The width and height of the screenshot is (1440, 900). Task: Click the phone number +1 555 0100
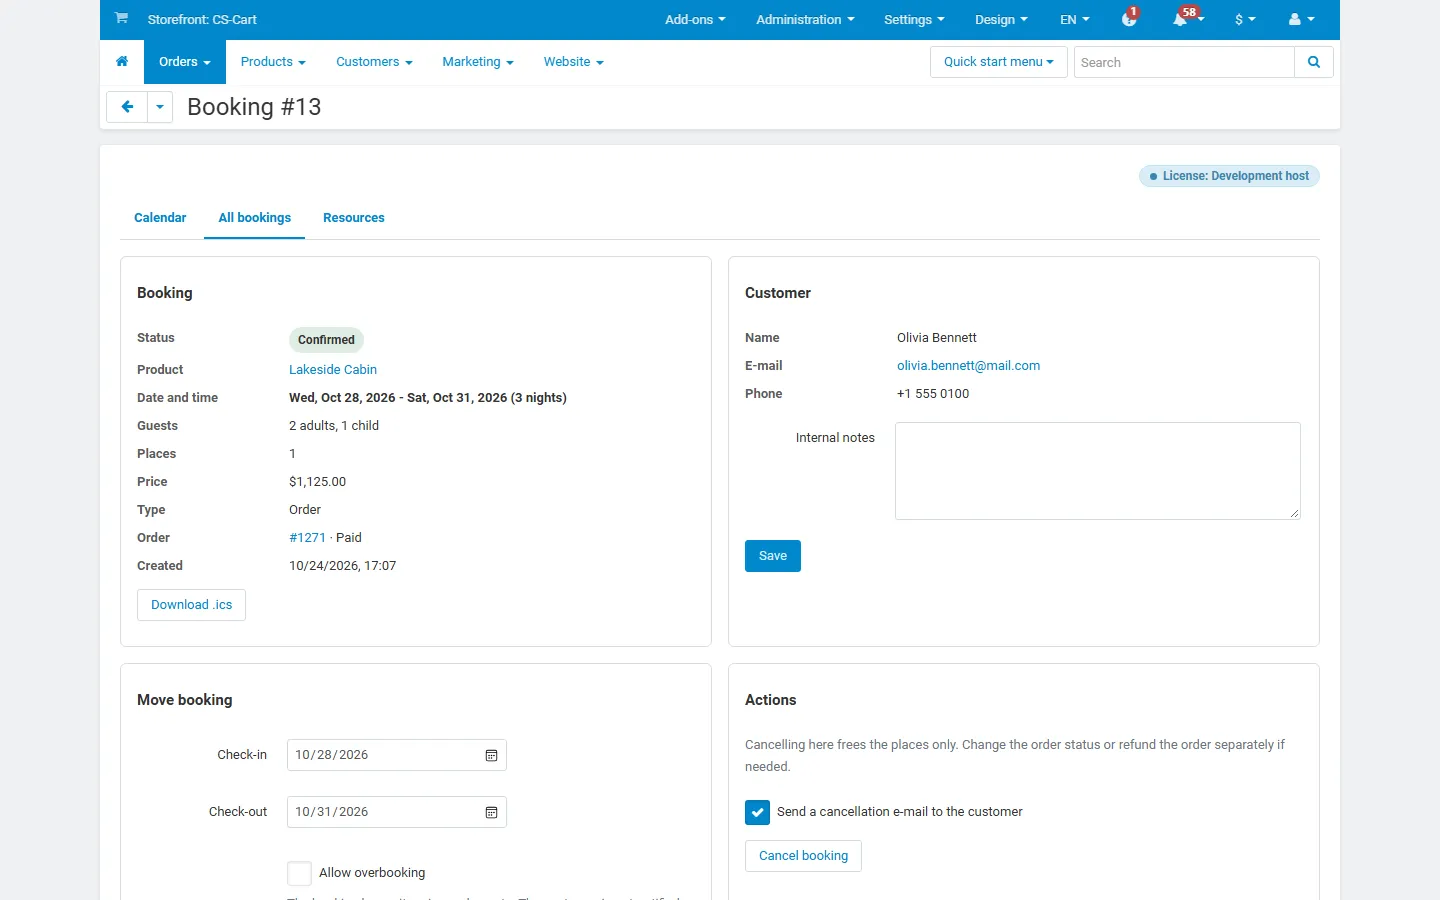click(933, 394)
